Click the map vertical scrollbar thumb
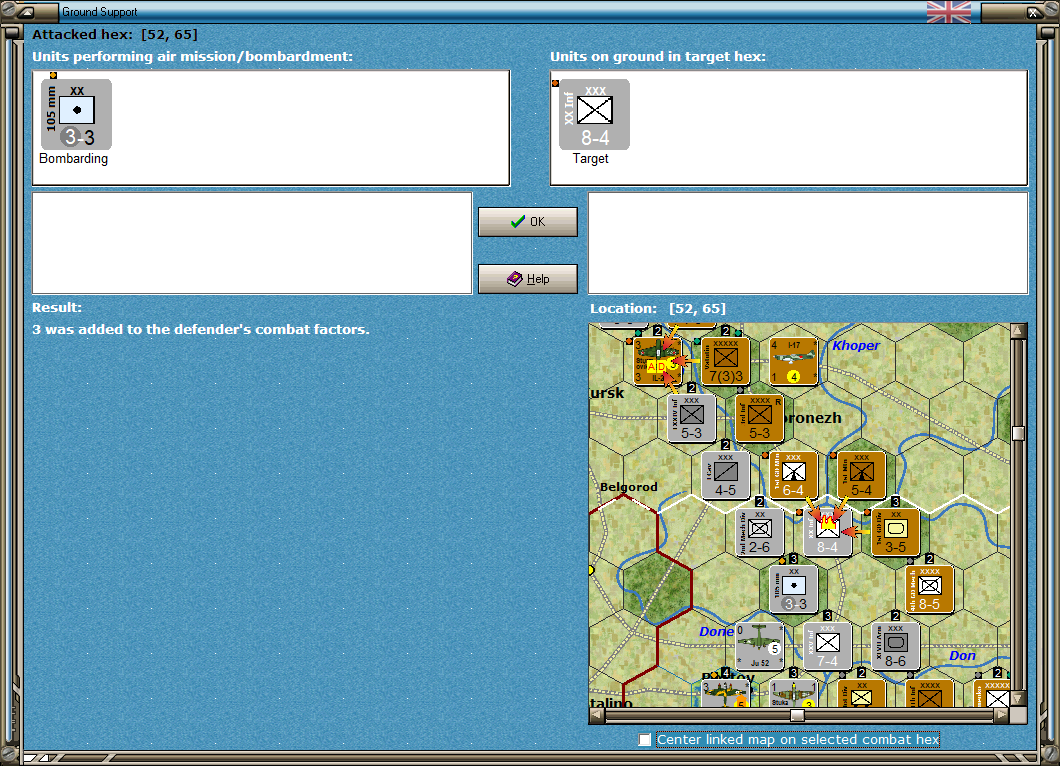 click(x=1019, y=433)
